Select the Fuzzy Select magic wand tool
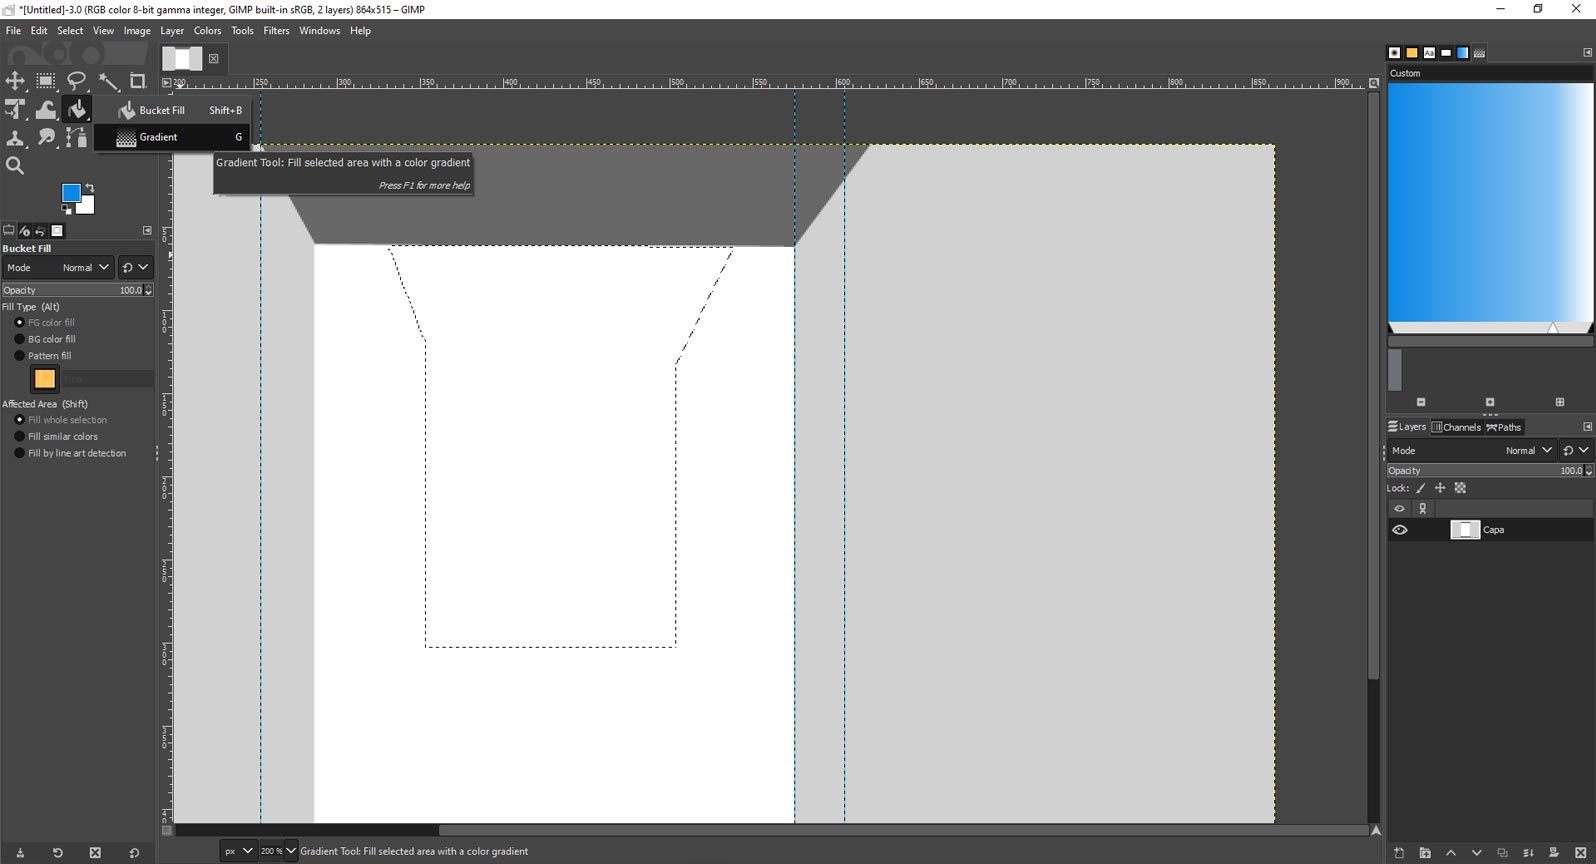The image size is (1596, 864). point(108,81)
